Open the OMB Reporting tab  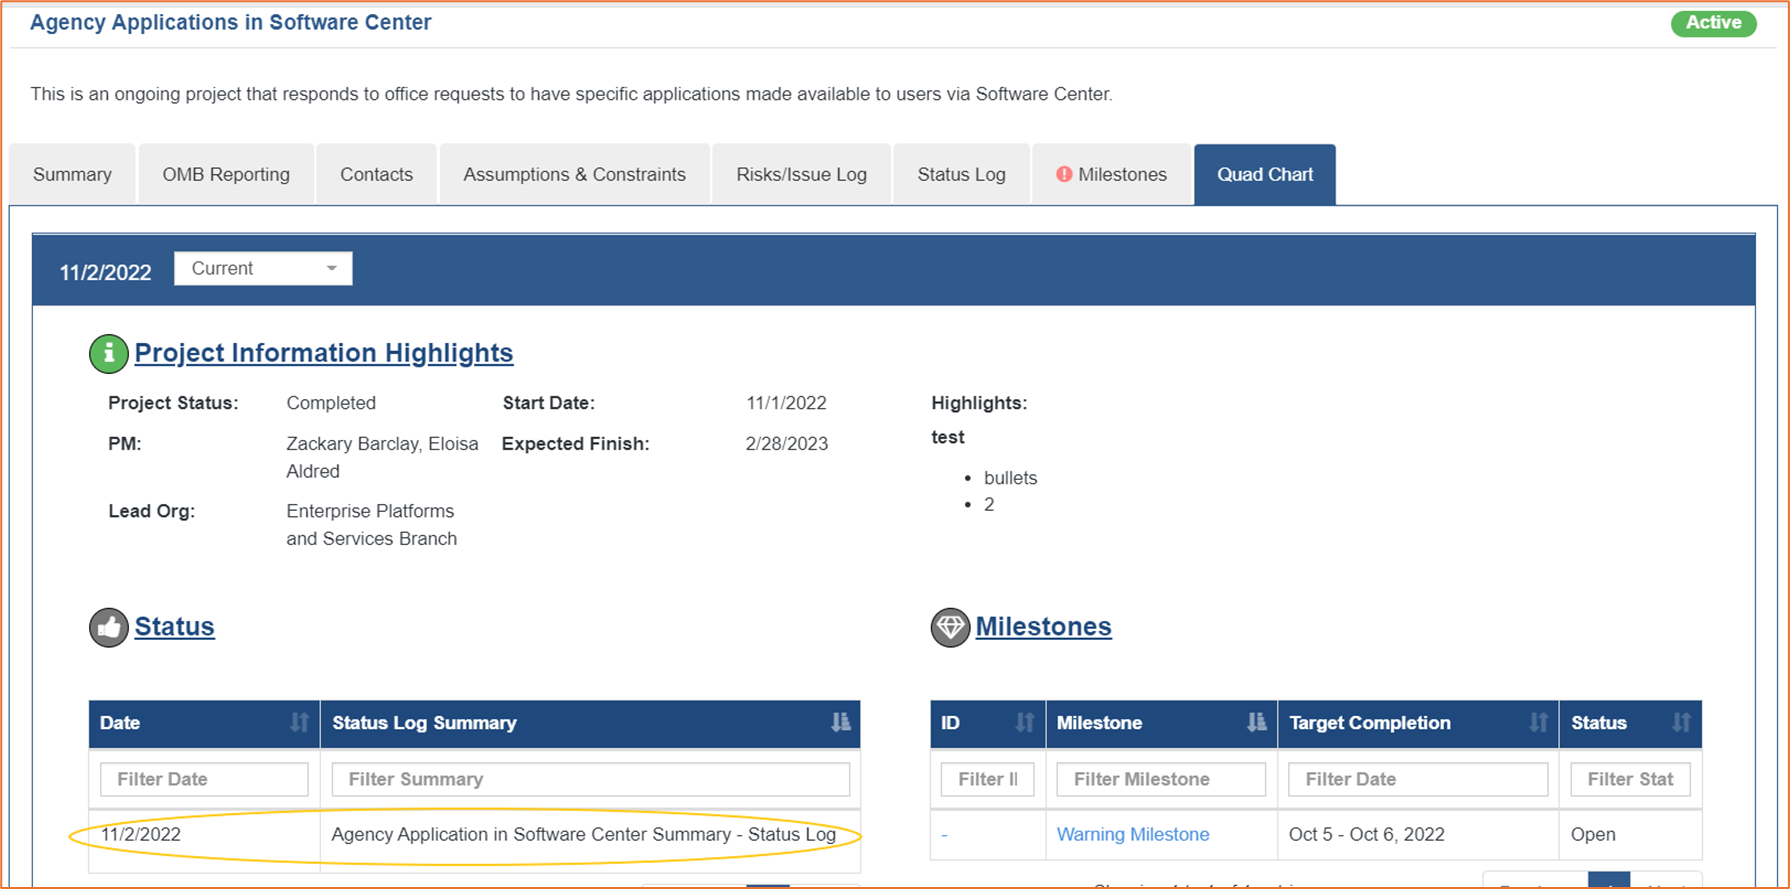click(x=226, y=175)
